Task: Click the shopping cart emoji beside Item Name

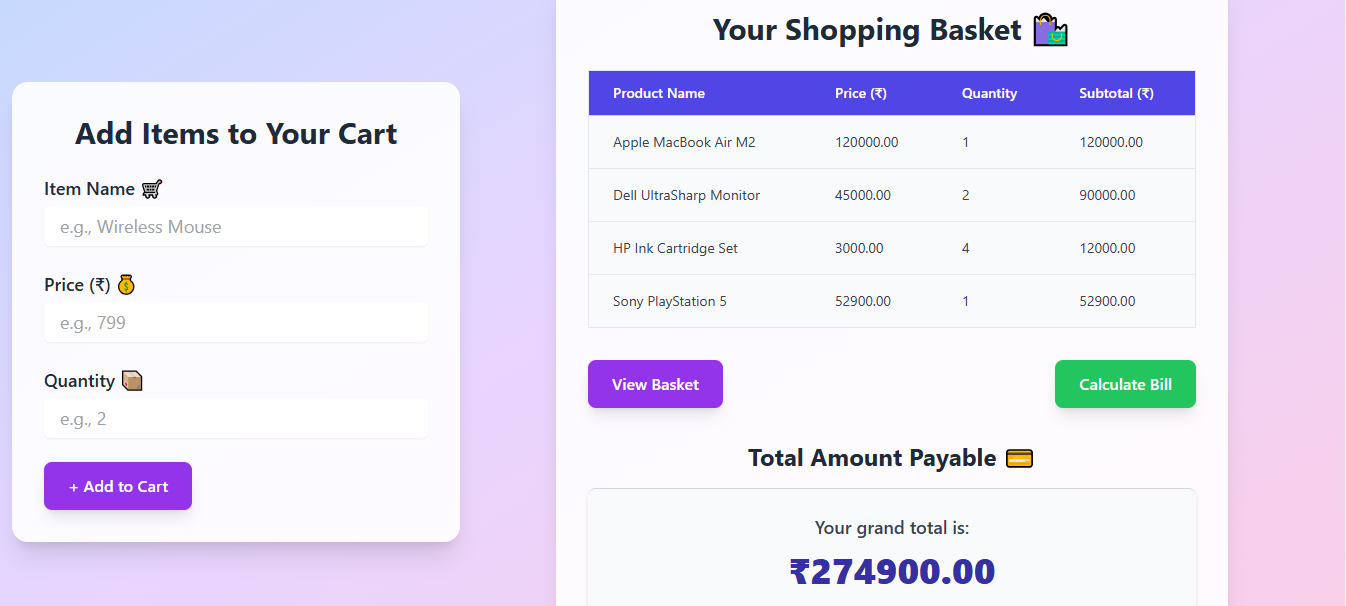Action: (x=152, y=189)
